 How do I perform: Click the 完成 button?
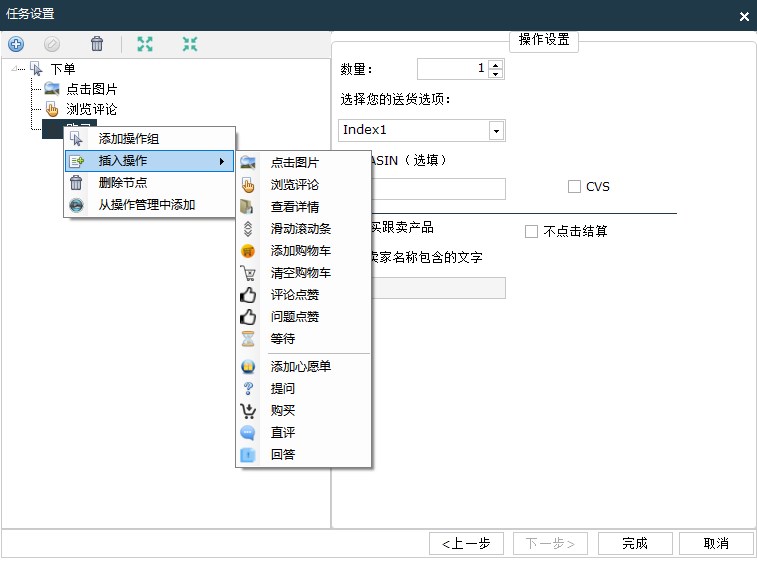[635, 544]
